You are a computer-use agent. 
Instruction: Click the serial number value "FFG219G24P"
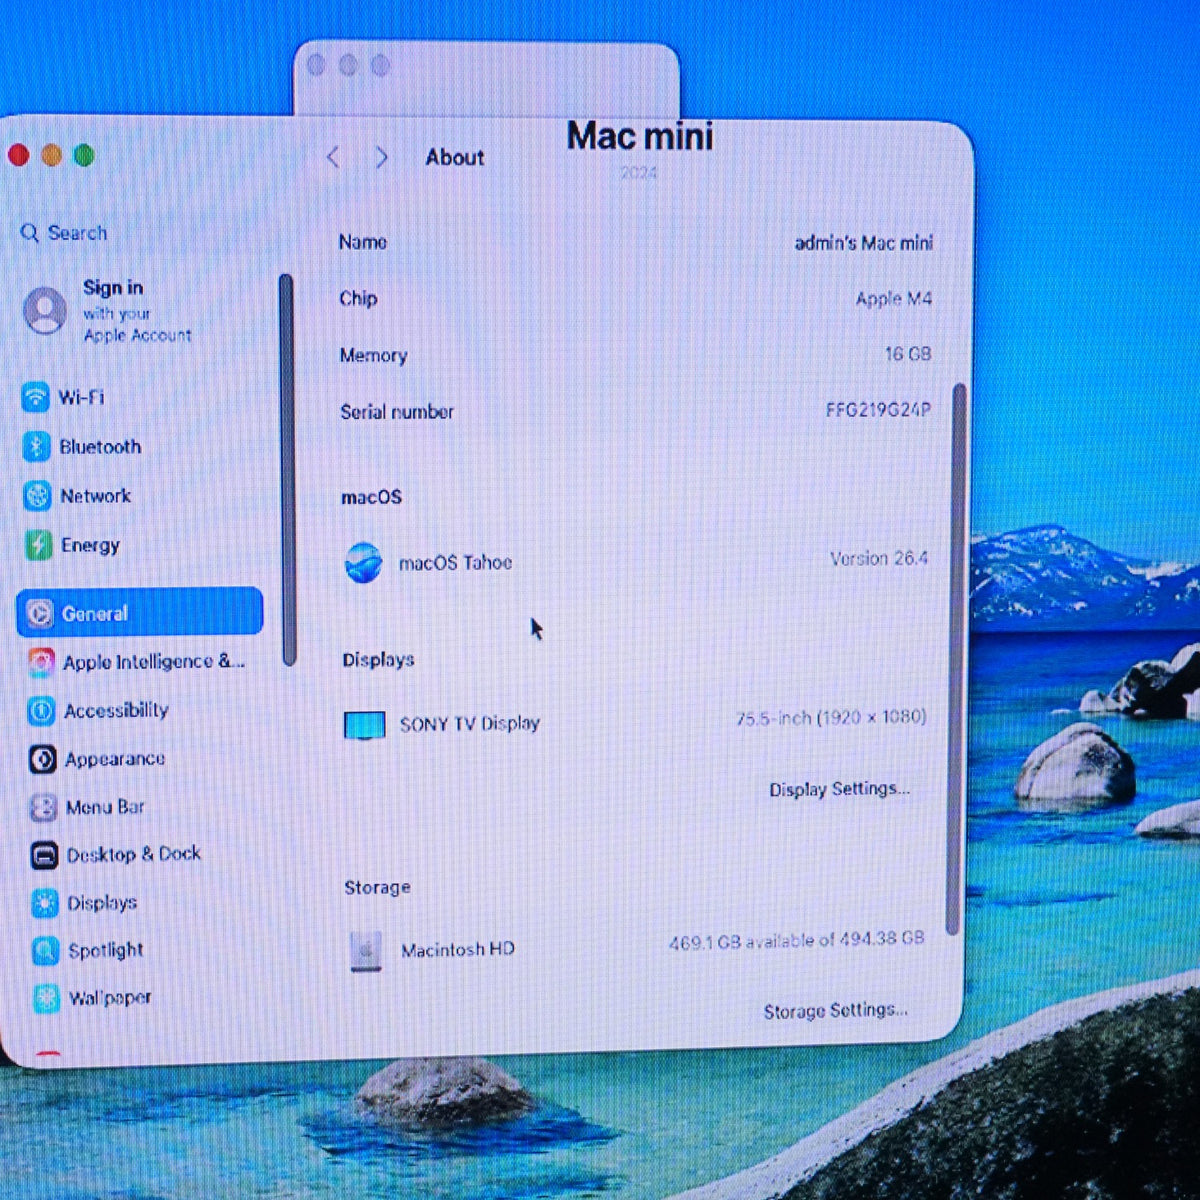878,410
